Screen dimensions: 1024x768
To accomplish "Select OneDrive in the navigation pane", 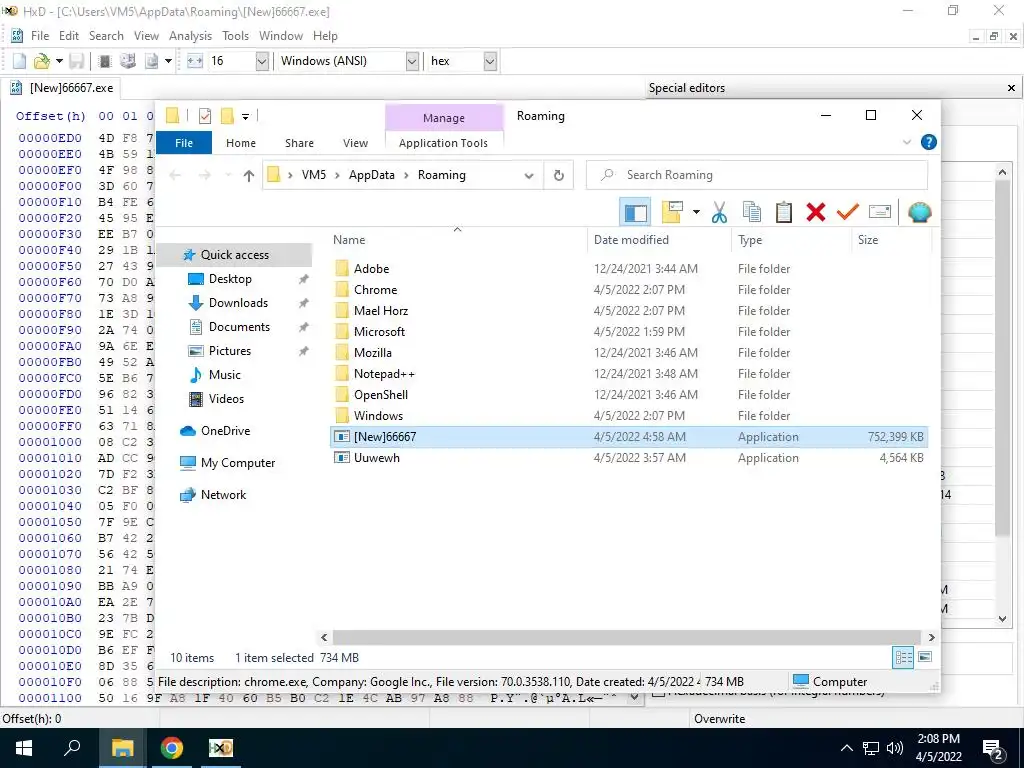I will (225, 431).
